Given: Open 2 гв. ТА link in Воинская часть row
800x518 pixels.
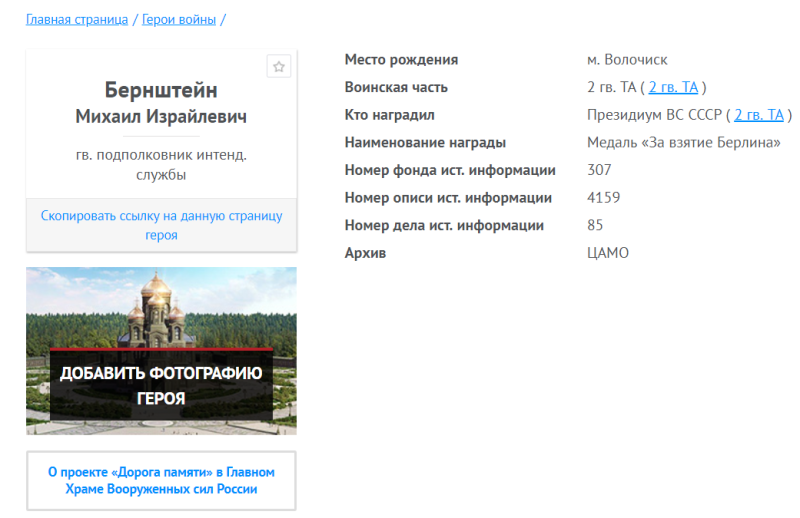Looking at the screenshot, I should click(673, 87).
